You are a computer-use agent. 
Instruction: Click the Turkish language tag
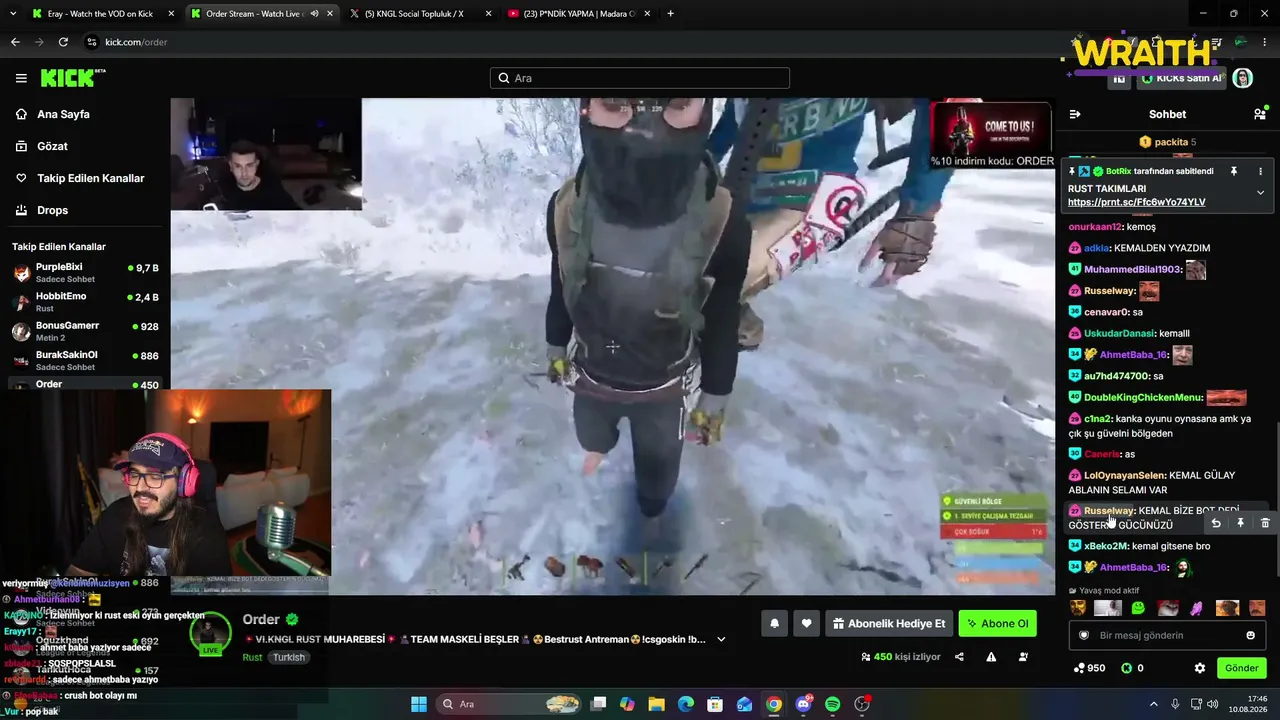tap(289, 657)
